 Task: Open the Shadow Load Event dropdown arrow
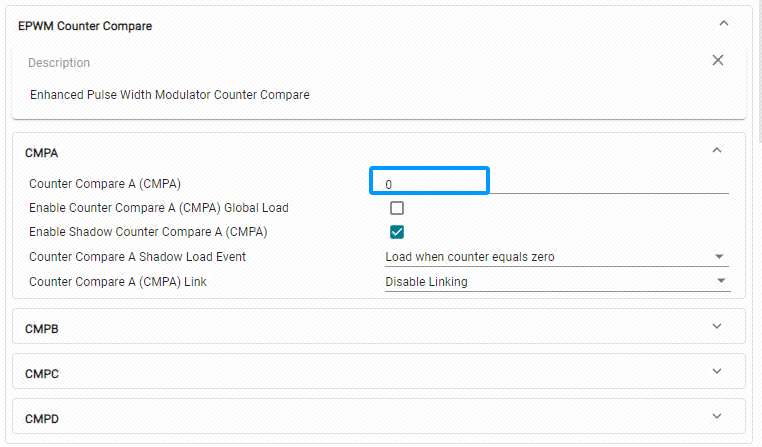719,257
